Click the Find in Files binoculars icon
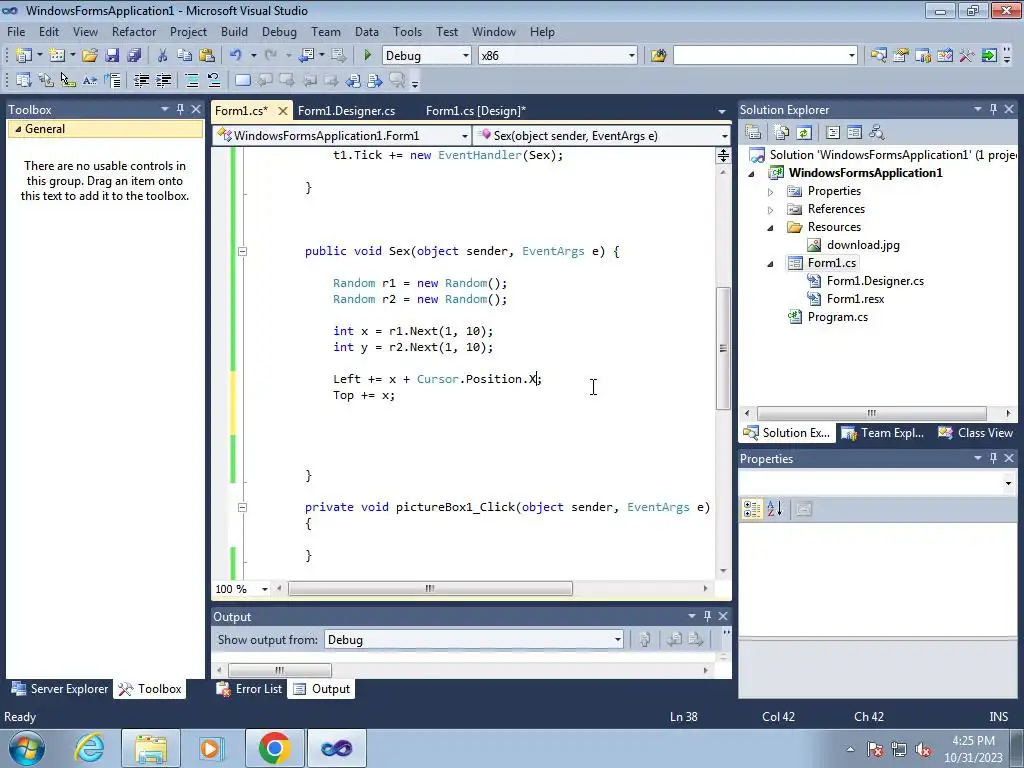The image size is (1024, 768). [x=658, y=56]
